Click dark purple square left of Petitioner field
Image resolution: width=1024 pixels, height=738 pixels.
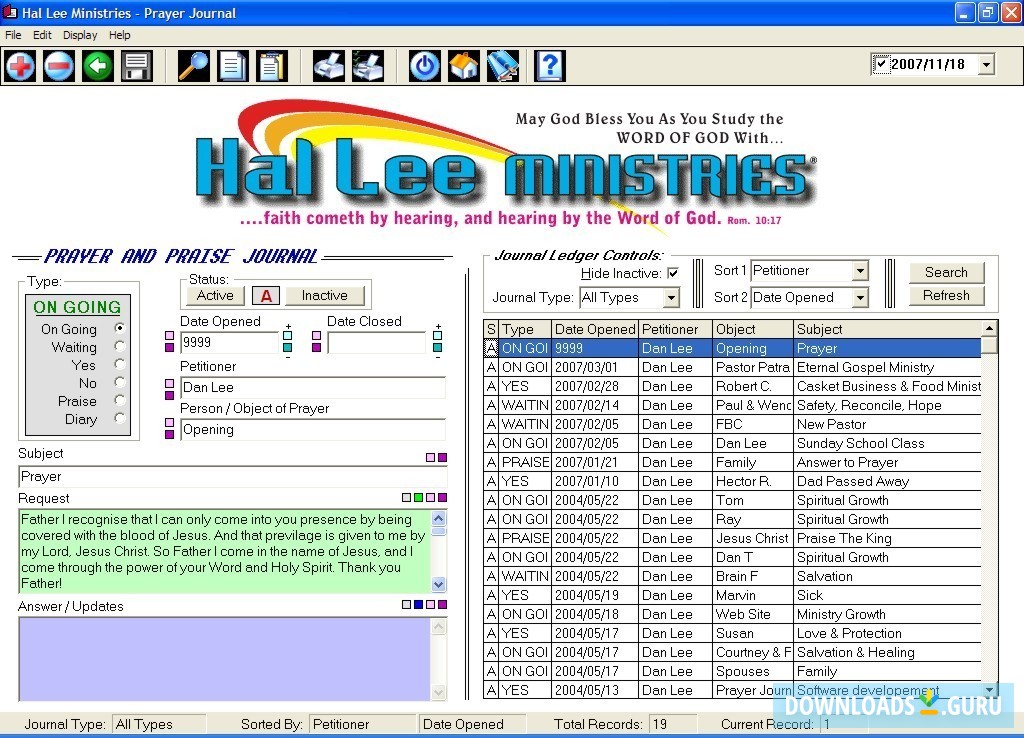[x=170, y=395]
